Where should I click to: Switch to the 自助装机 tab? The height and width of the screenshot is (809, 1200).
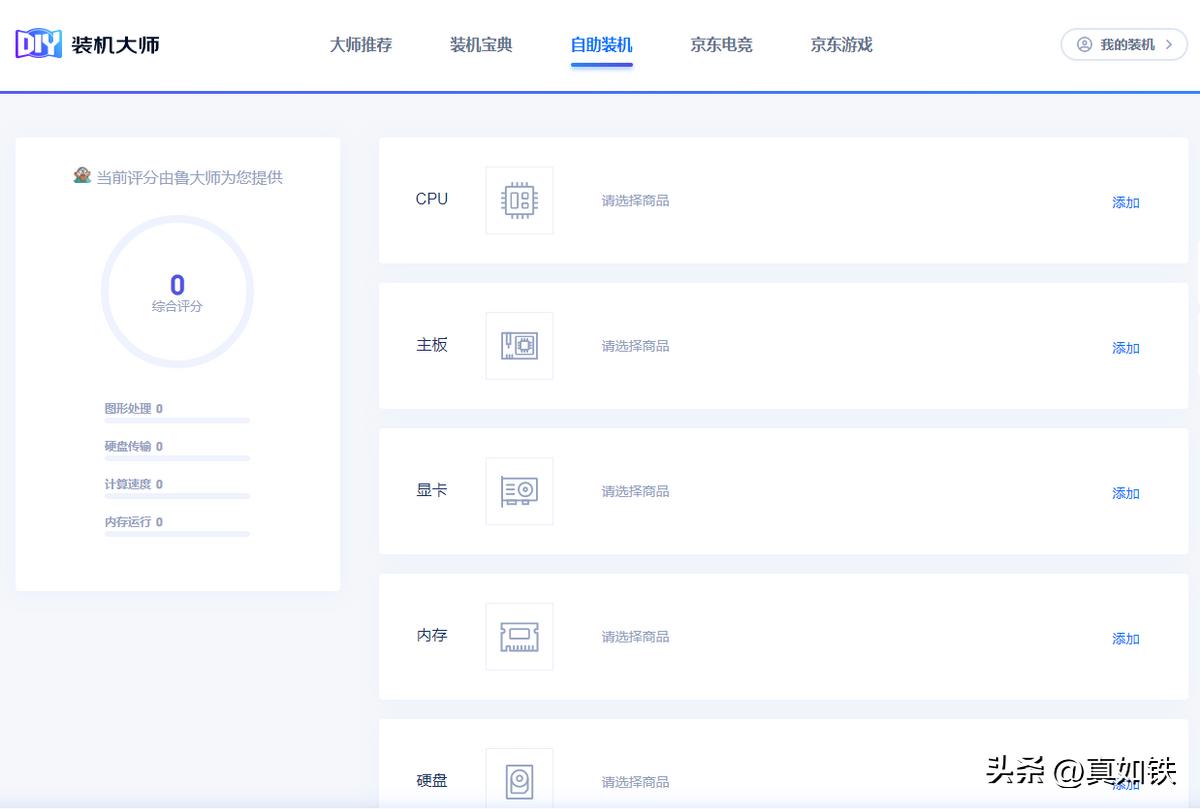(600, 44)
